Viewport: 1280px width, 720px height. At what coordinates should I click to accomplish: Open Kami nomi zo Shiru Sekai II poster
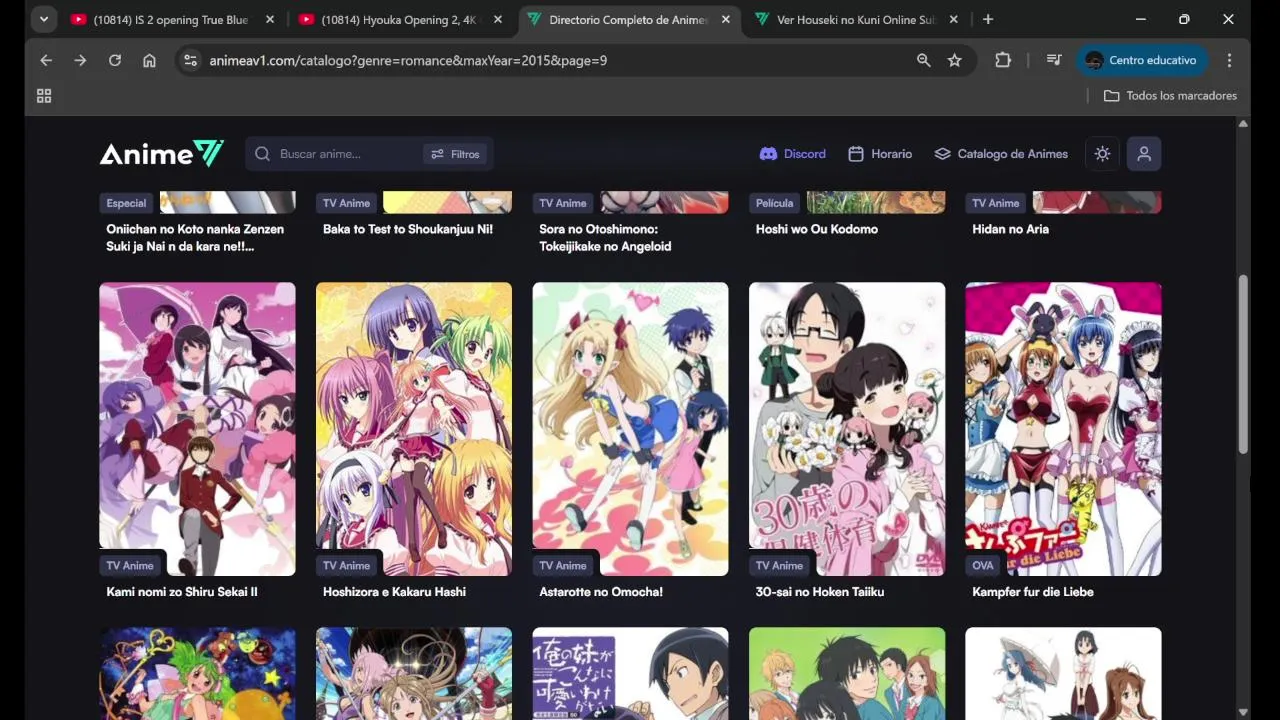[x=197, y=429]
